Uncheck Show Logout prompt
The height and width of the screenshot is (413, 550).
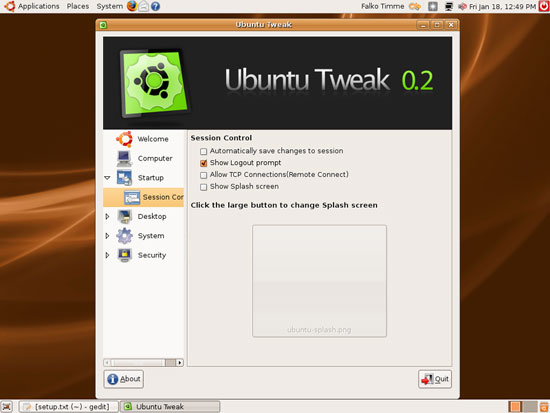[x=203, y=163]
